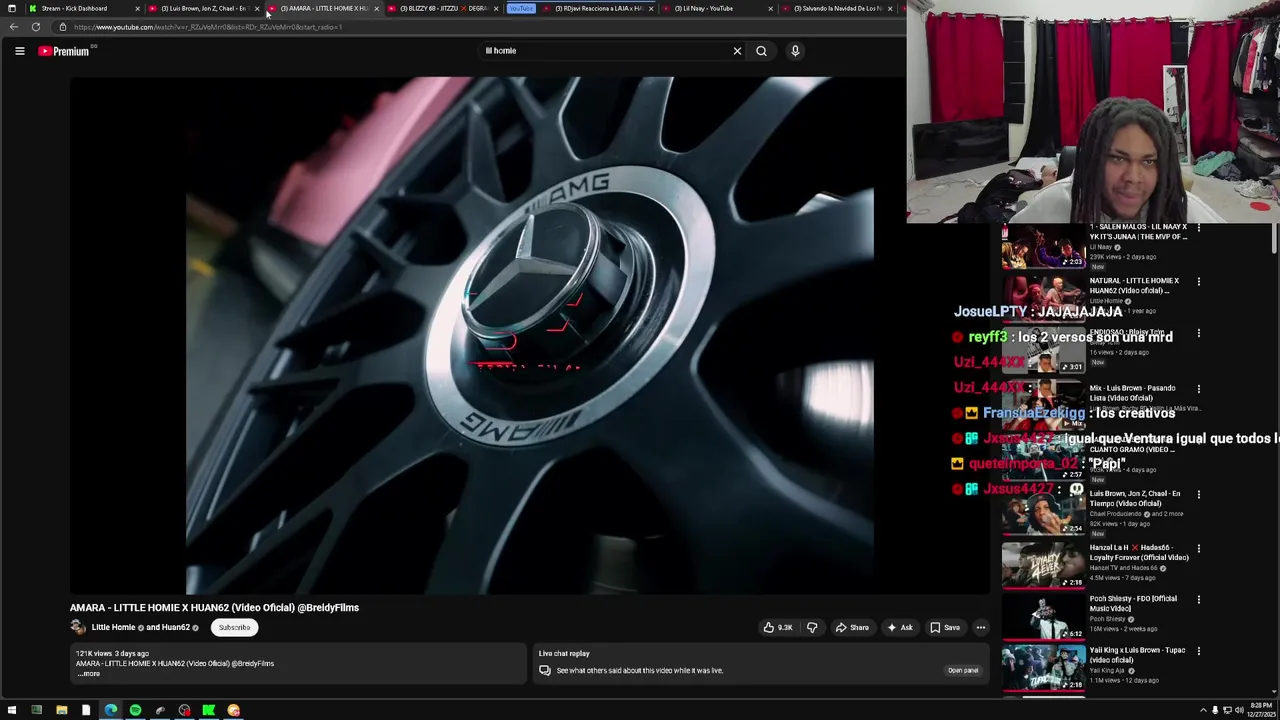Start voice search with the microphone
Screen dimensions: 1280x720
[x=795, y=51]
